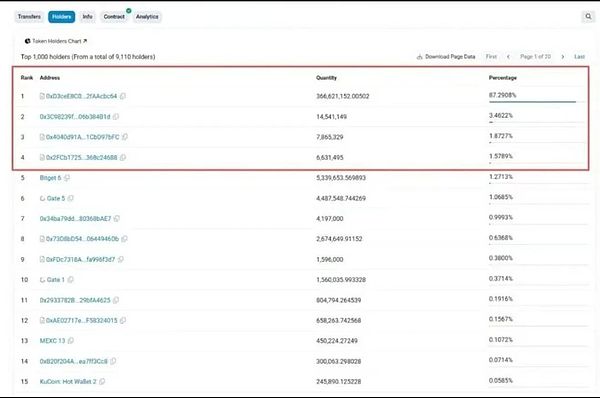Copy the Gate 1 address

pos(70,280)
